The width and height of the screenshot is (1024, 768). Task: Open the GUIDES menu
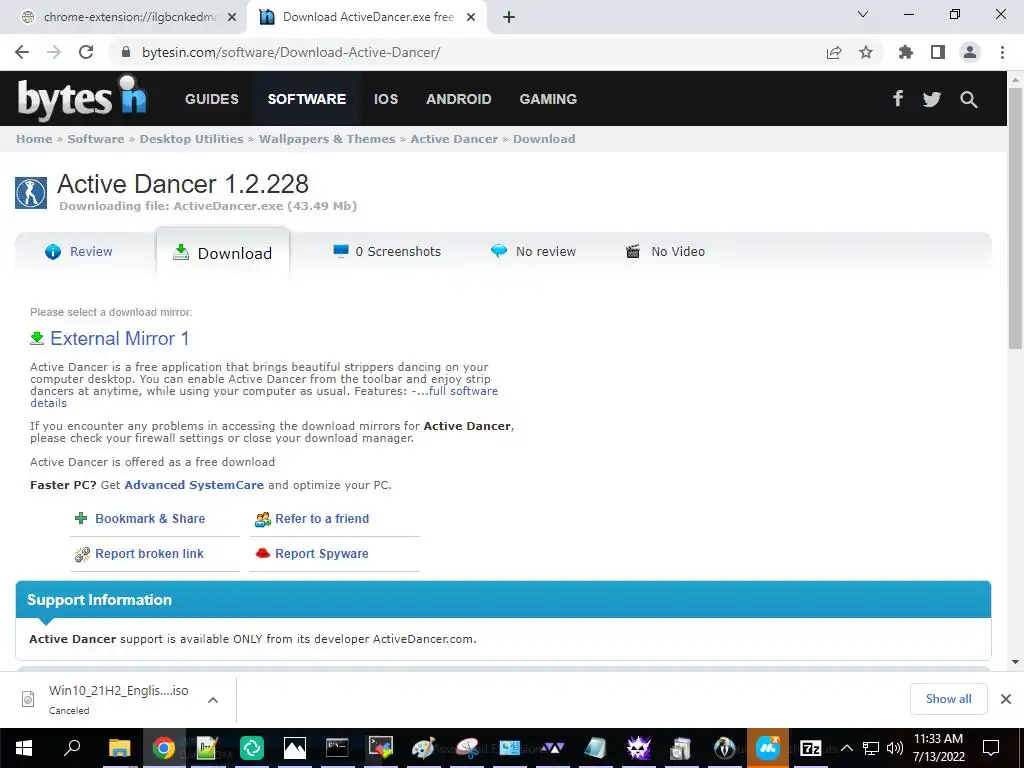coord(212,99)
